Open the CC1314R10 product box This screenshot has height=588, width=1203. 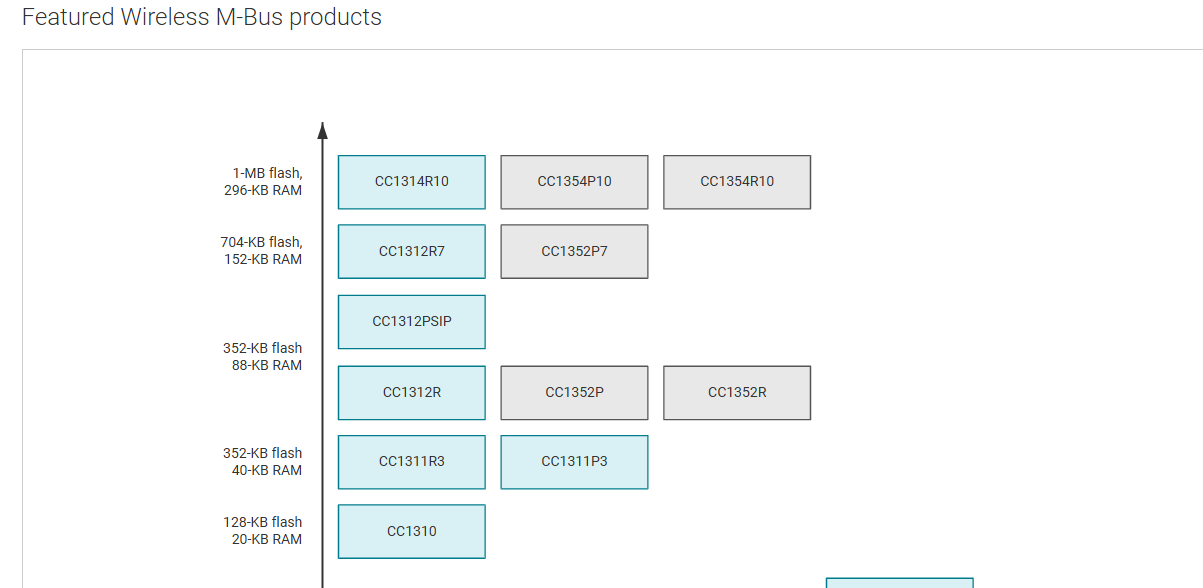point(412,182)
